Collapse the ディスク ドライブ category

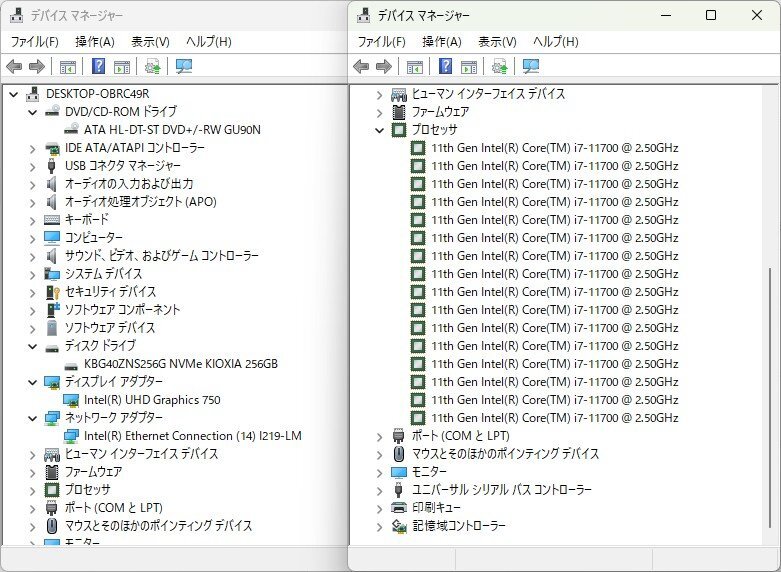[x=32, y=346]
